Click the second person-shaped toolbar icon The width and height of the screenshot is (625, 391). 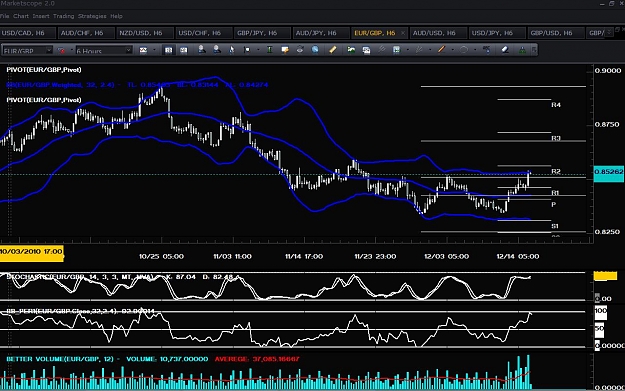(216, 50)
